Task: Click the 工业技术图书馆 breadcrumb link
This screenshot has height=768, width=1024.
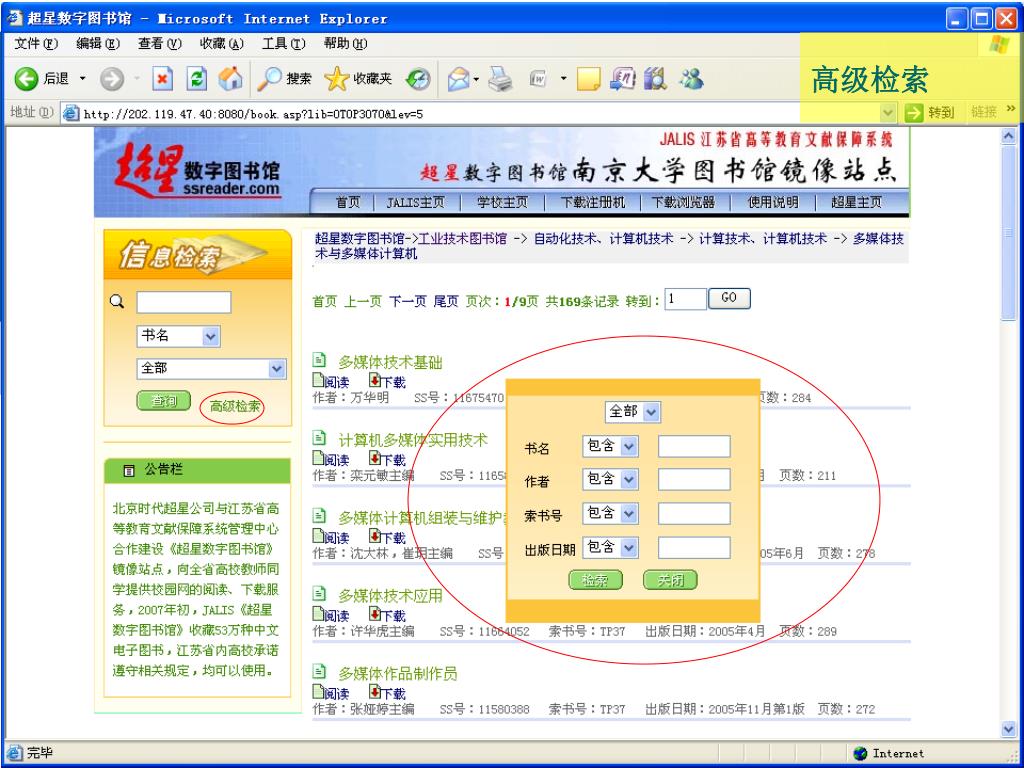Action: pos(462,239)
